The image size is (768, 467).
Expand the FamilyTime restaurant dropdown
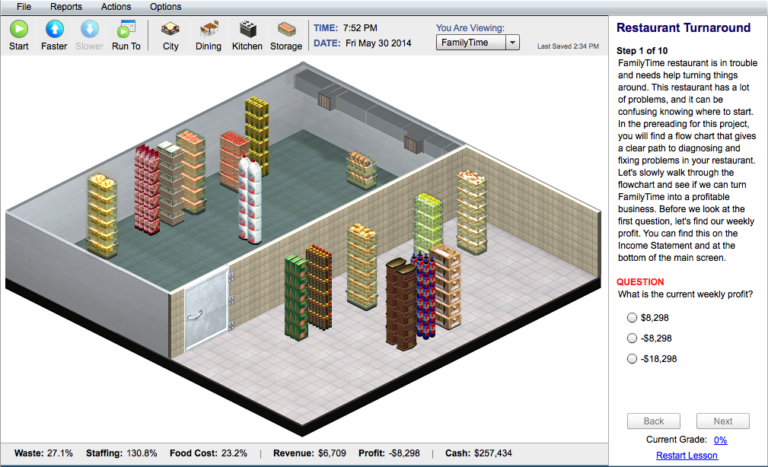tap(512, 43)
